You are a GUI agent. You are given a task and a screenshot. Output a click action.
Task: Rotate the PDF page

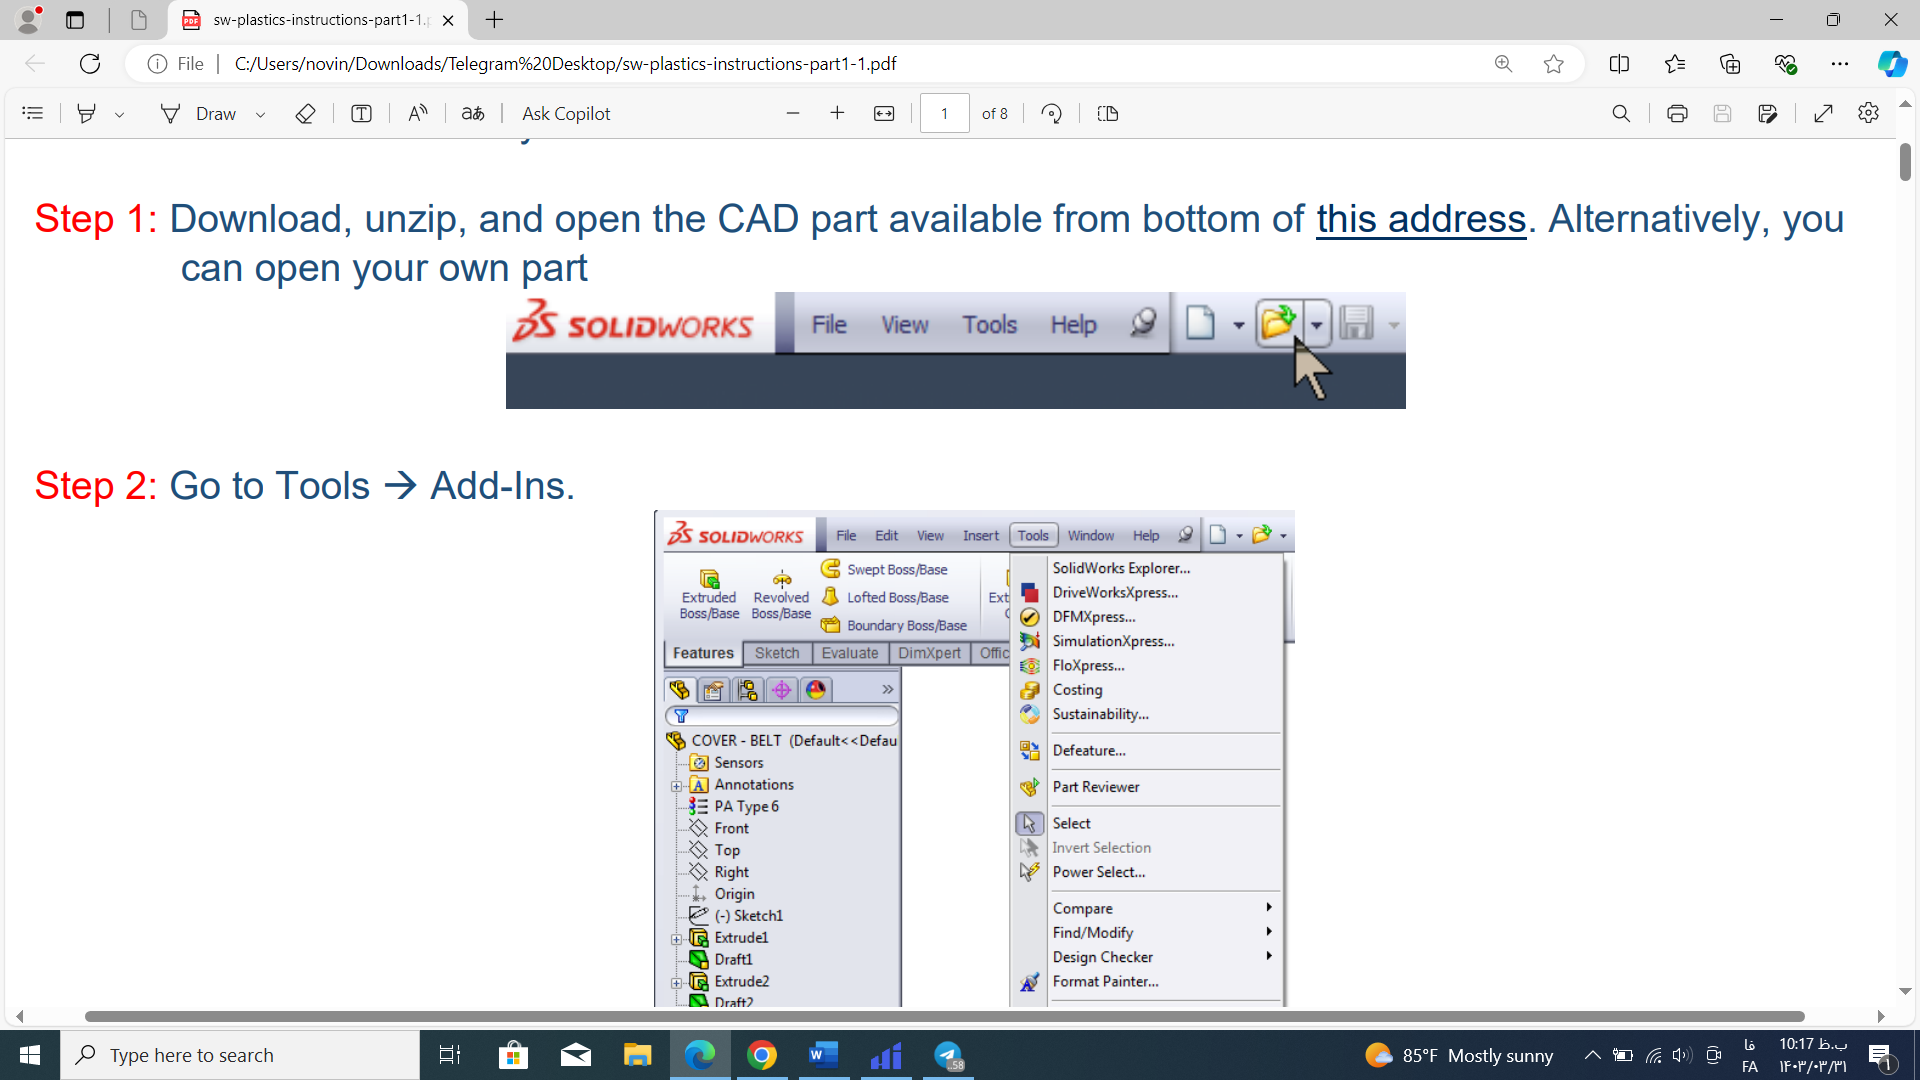click(1051, 114)
